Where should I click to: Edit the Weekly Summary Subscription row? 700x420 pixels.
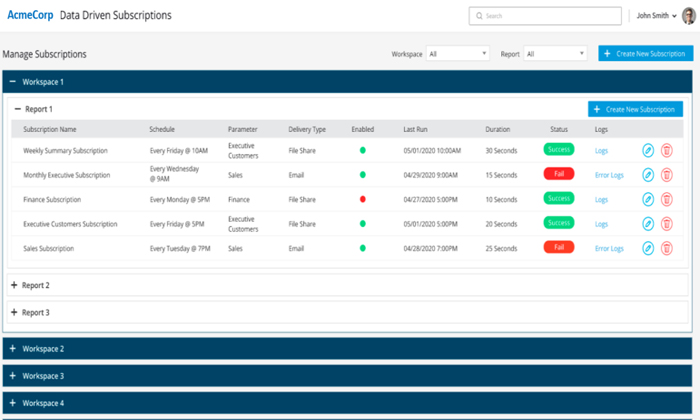[x=648, y=150]
